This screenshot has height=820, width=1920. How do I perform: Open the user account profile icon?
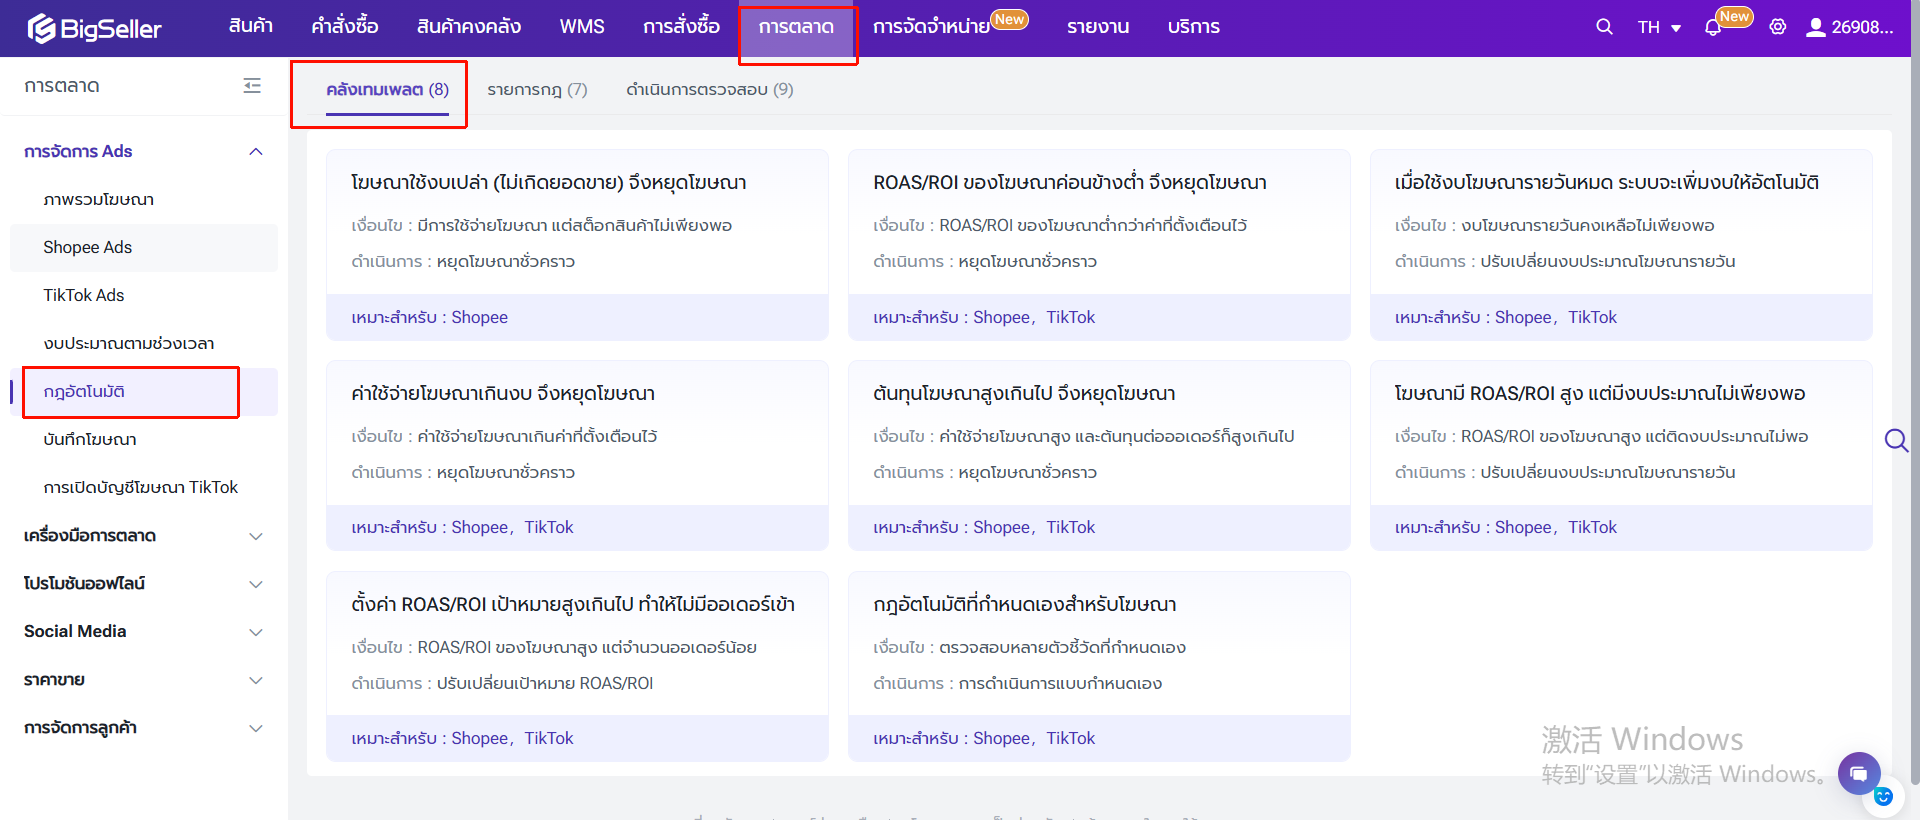pos(1815,27)
